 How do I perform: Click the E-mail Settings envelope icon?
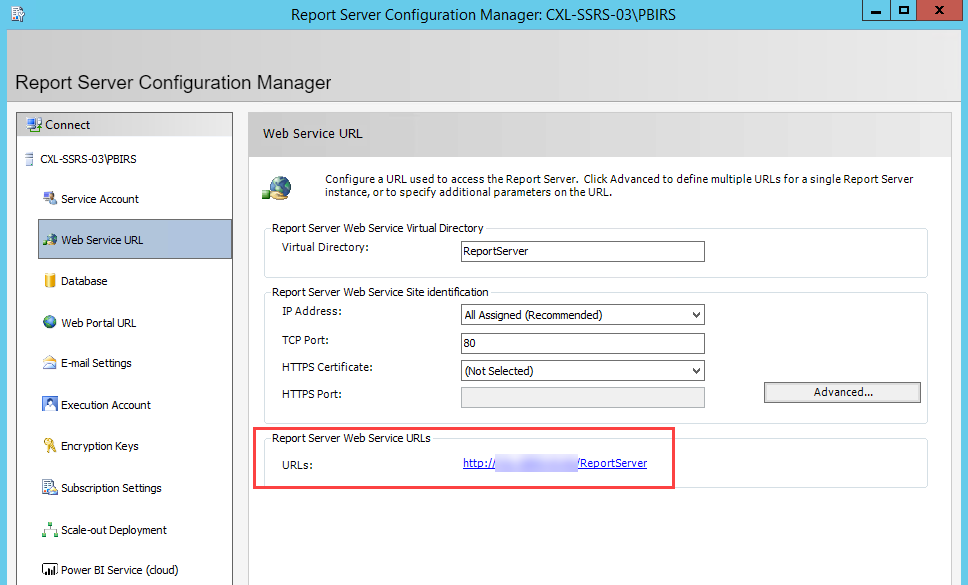coord(50,363)
